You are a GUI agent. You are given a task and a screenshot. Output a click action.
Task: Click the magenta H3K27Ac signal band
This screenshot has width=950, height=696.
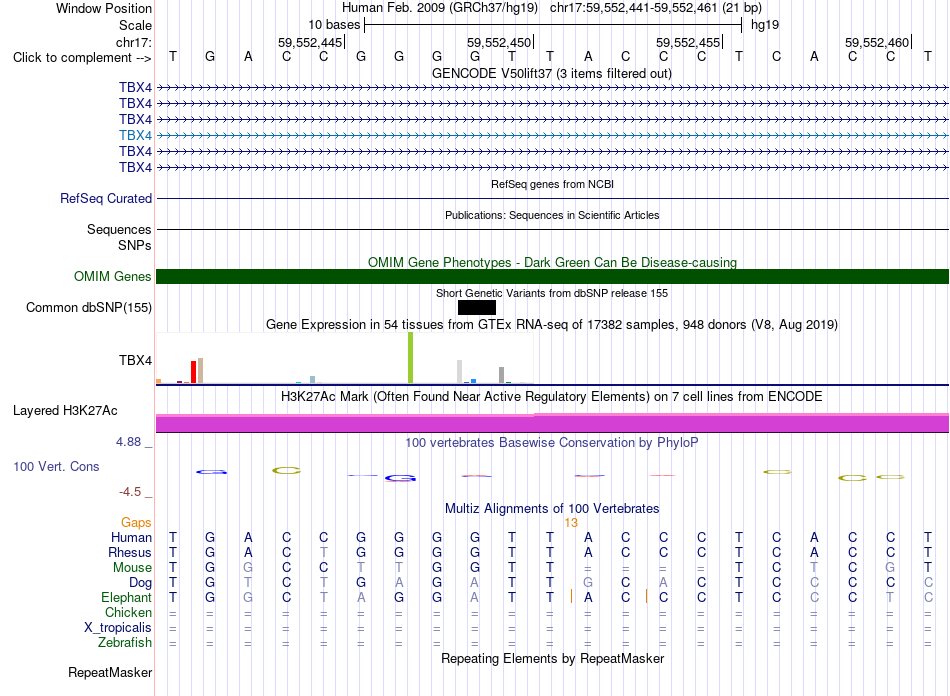tap(552, 423)
